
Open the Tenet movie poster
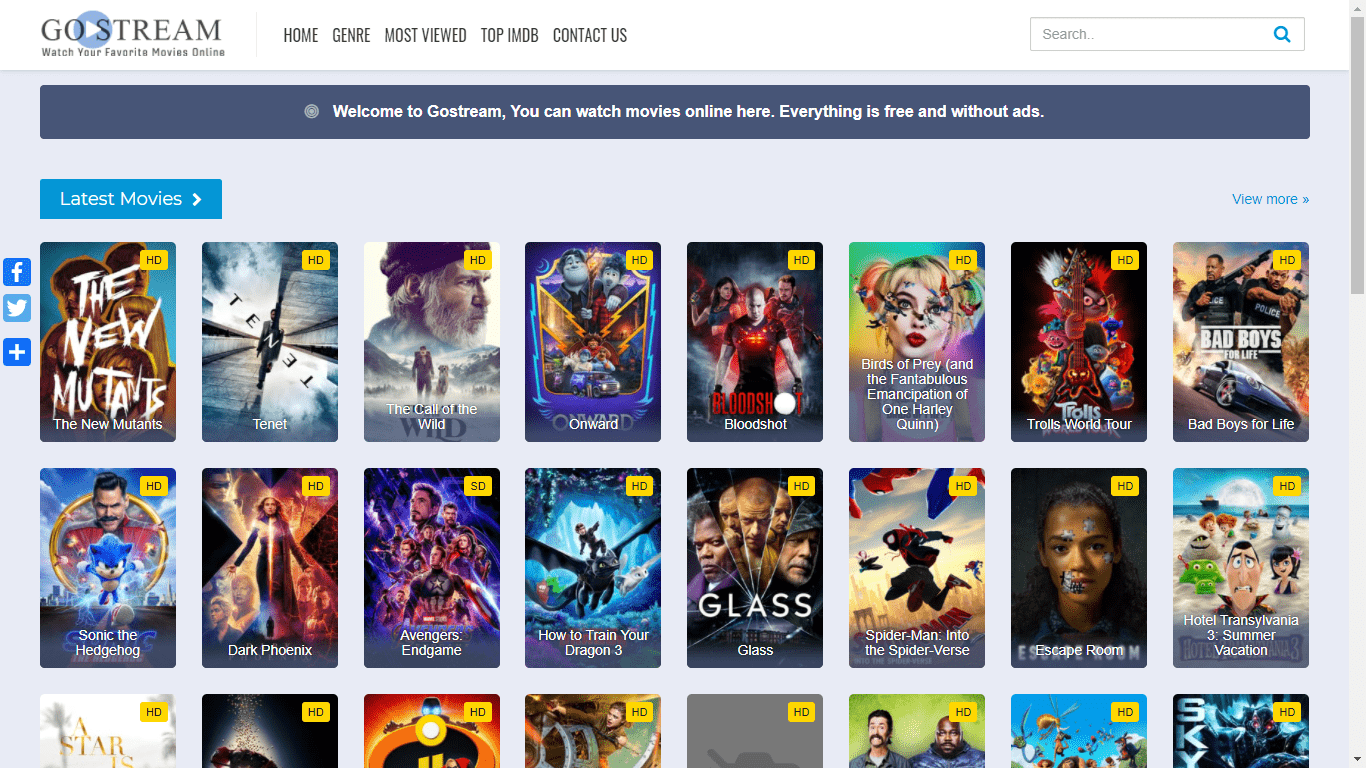(x=270, y=342)
